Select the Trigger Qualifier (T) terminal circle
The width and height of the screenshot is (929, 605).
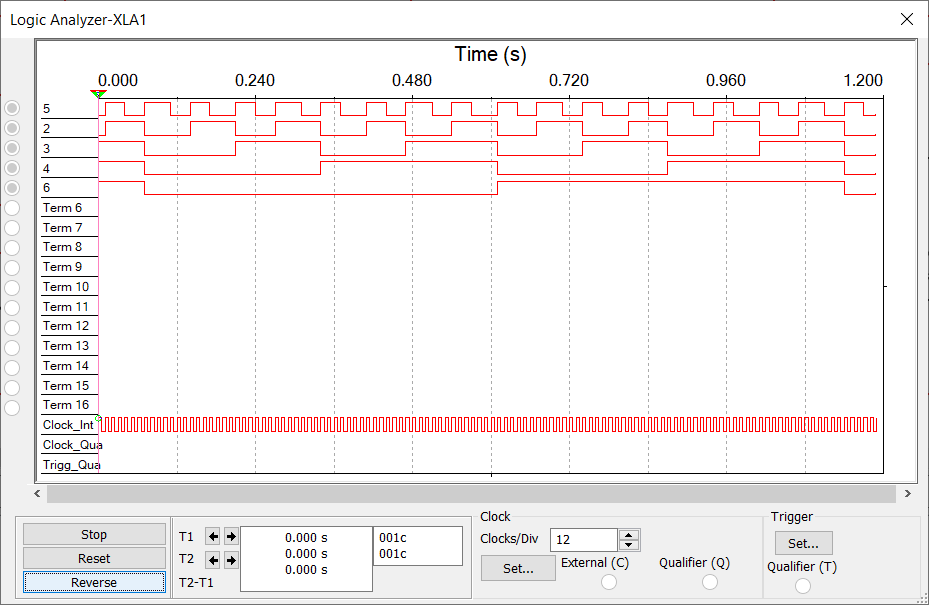click(803, 585)
